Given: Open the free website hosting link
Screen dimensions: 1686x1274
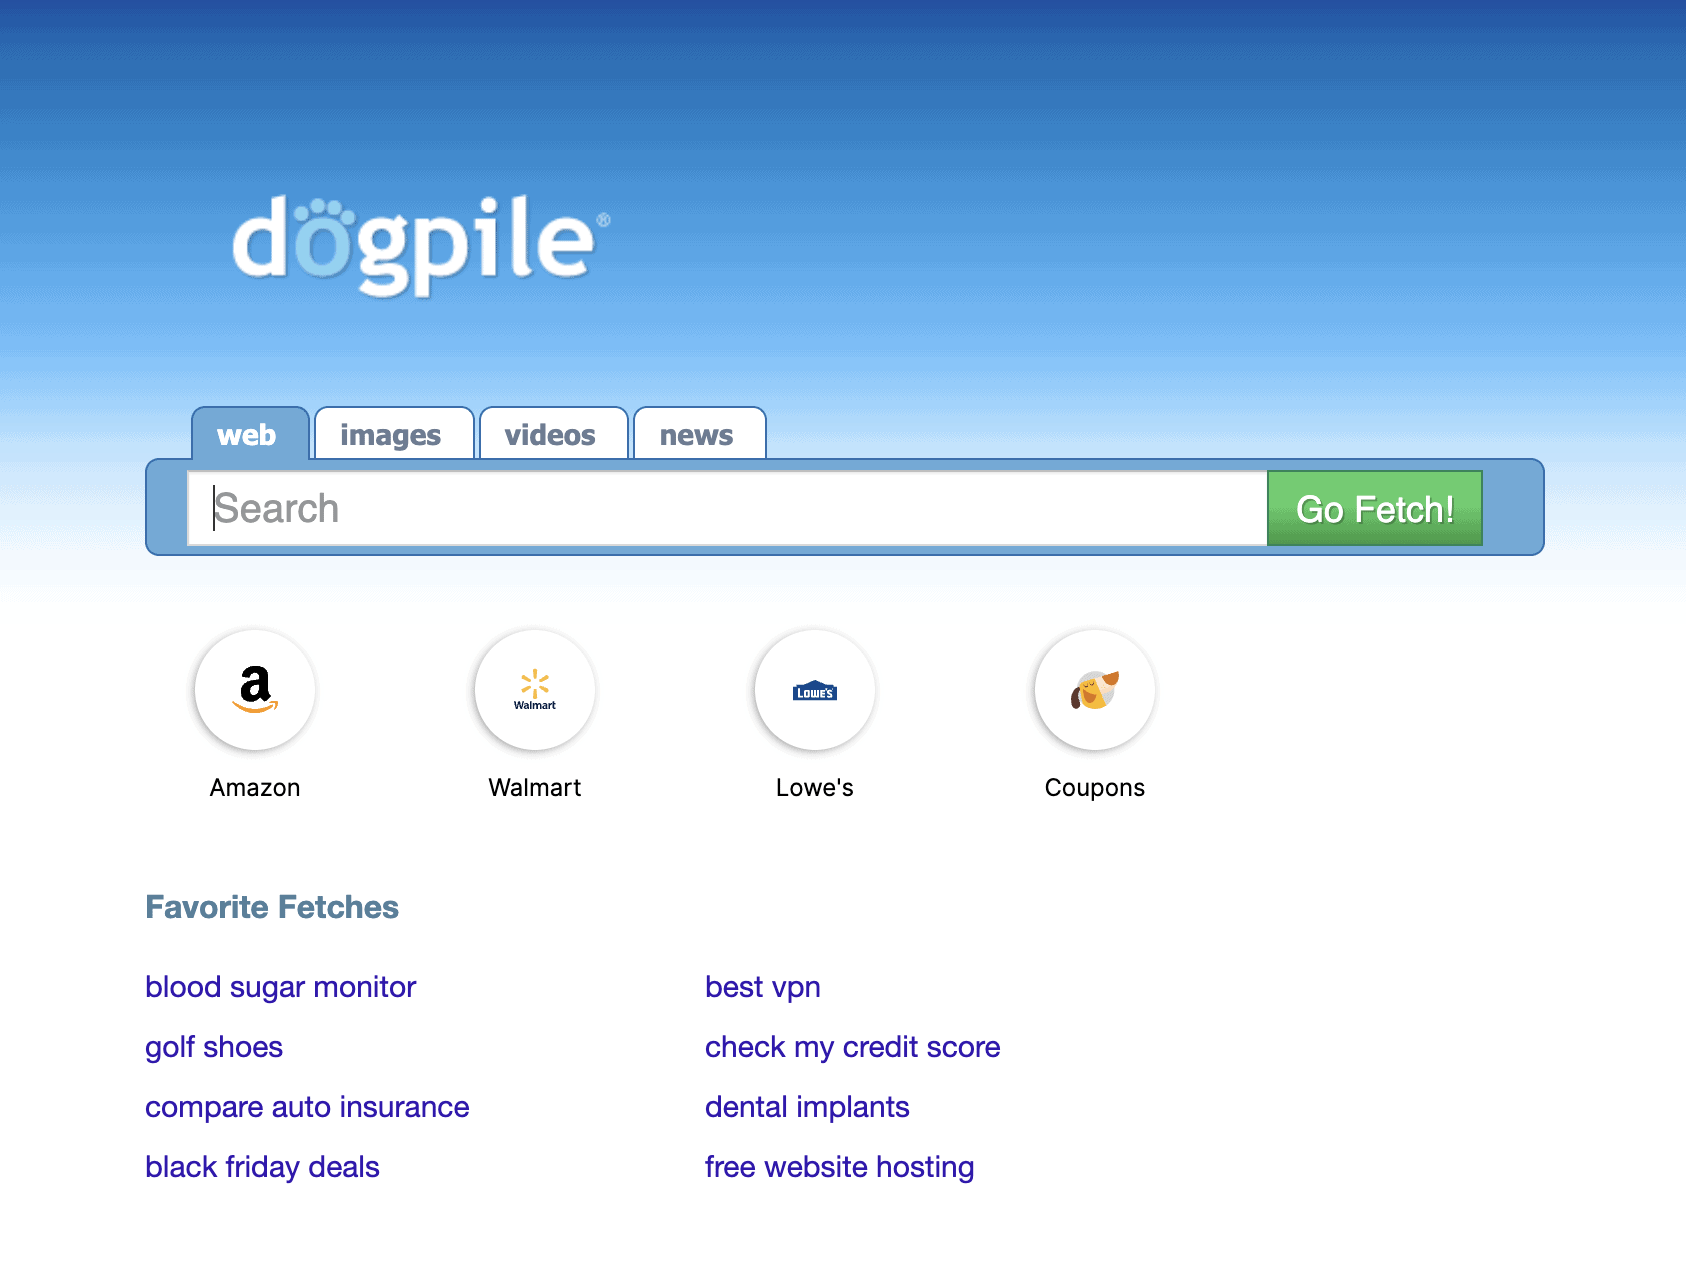Looking at the screenshot, I should click(840, 1167).
